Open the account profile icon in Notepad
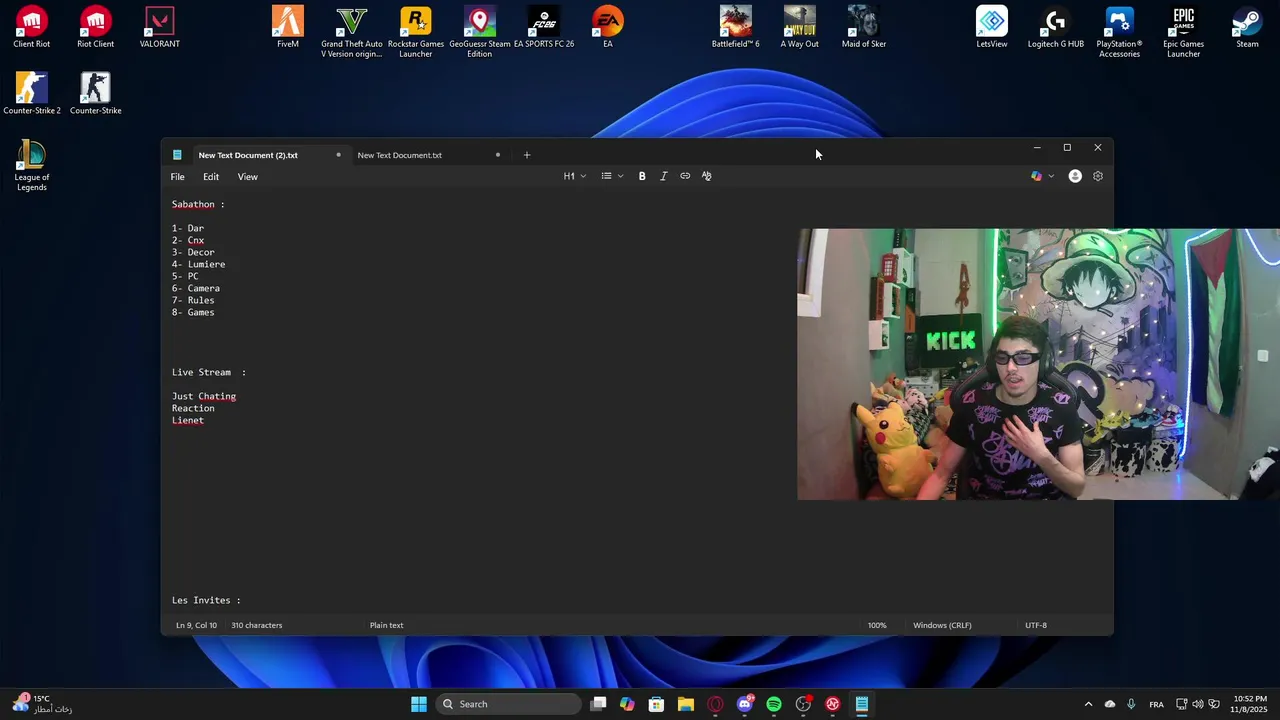Image resolution: width=1280 pixels, height=720 pixels. 1075,176
